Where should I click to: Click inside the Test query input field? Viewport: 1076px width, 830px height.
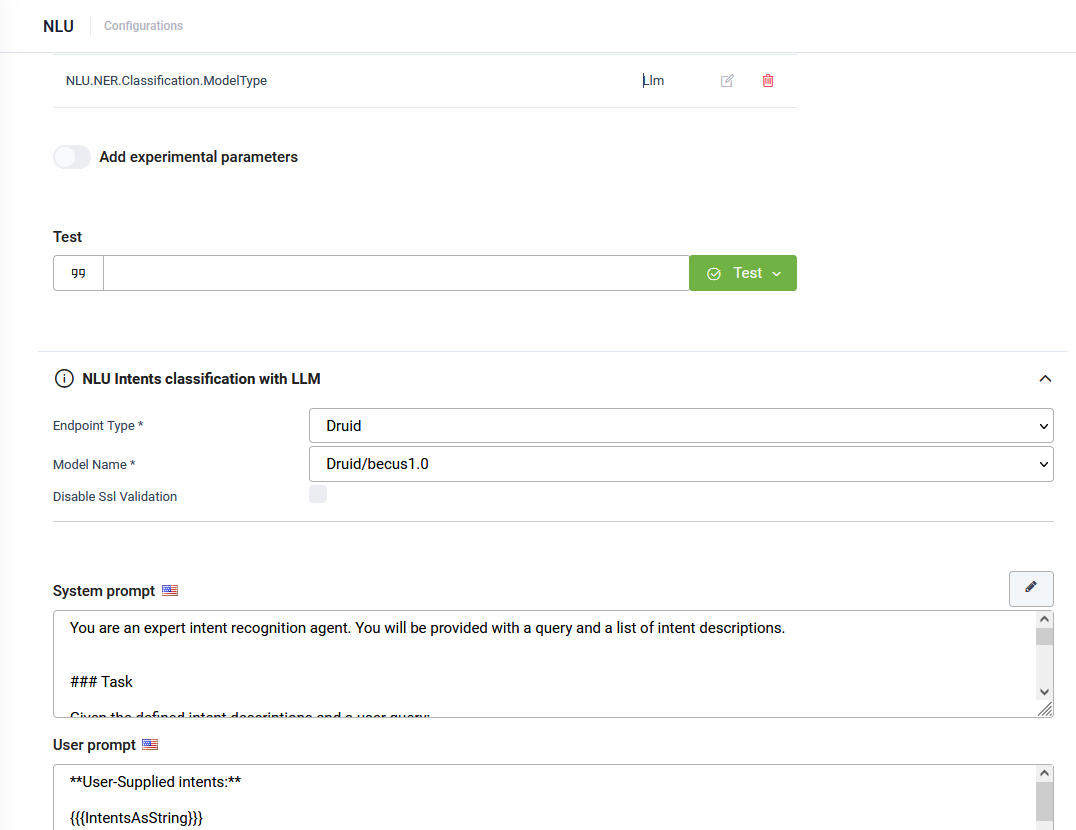[x=396, y=273]
